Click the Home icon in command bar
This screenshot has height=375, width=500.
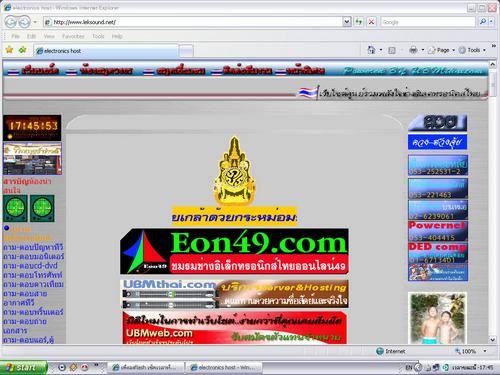tap(371, 50)
